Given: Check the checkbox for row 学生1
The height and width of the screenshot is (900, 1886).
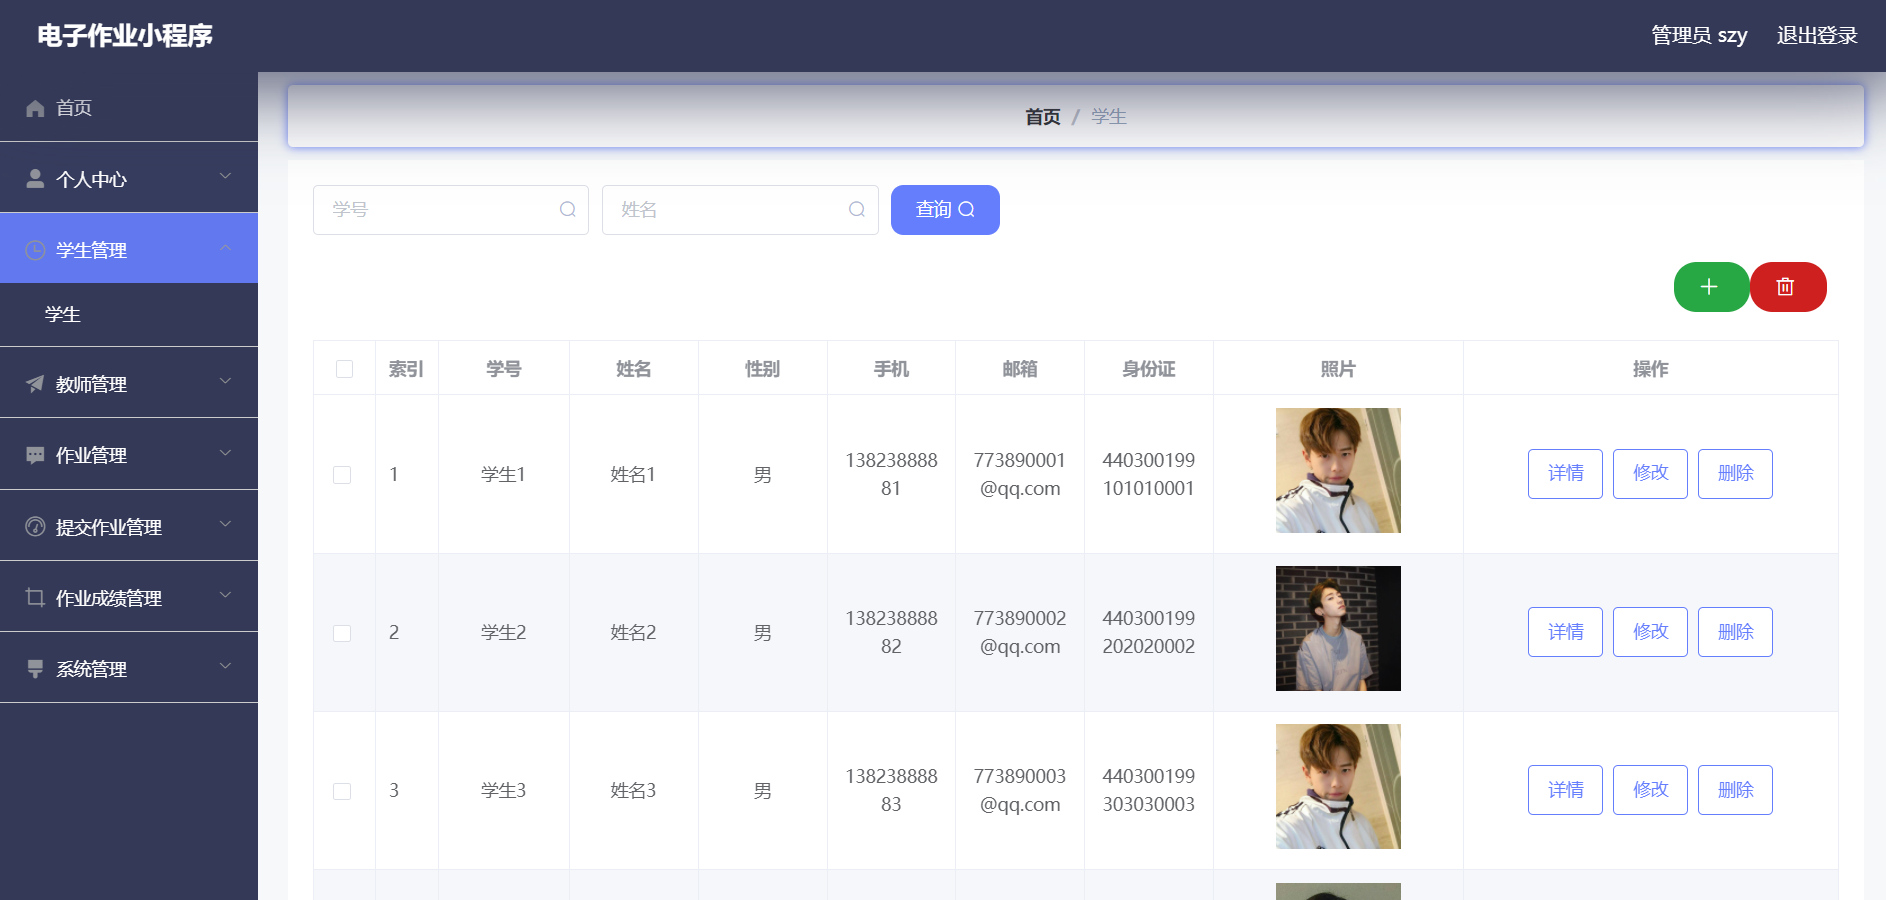Looking at the screenshot, I should [342, 475].
